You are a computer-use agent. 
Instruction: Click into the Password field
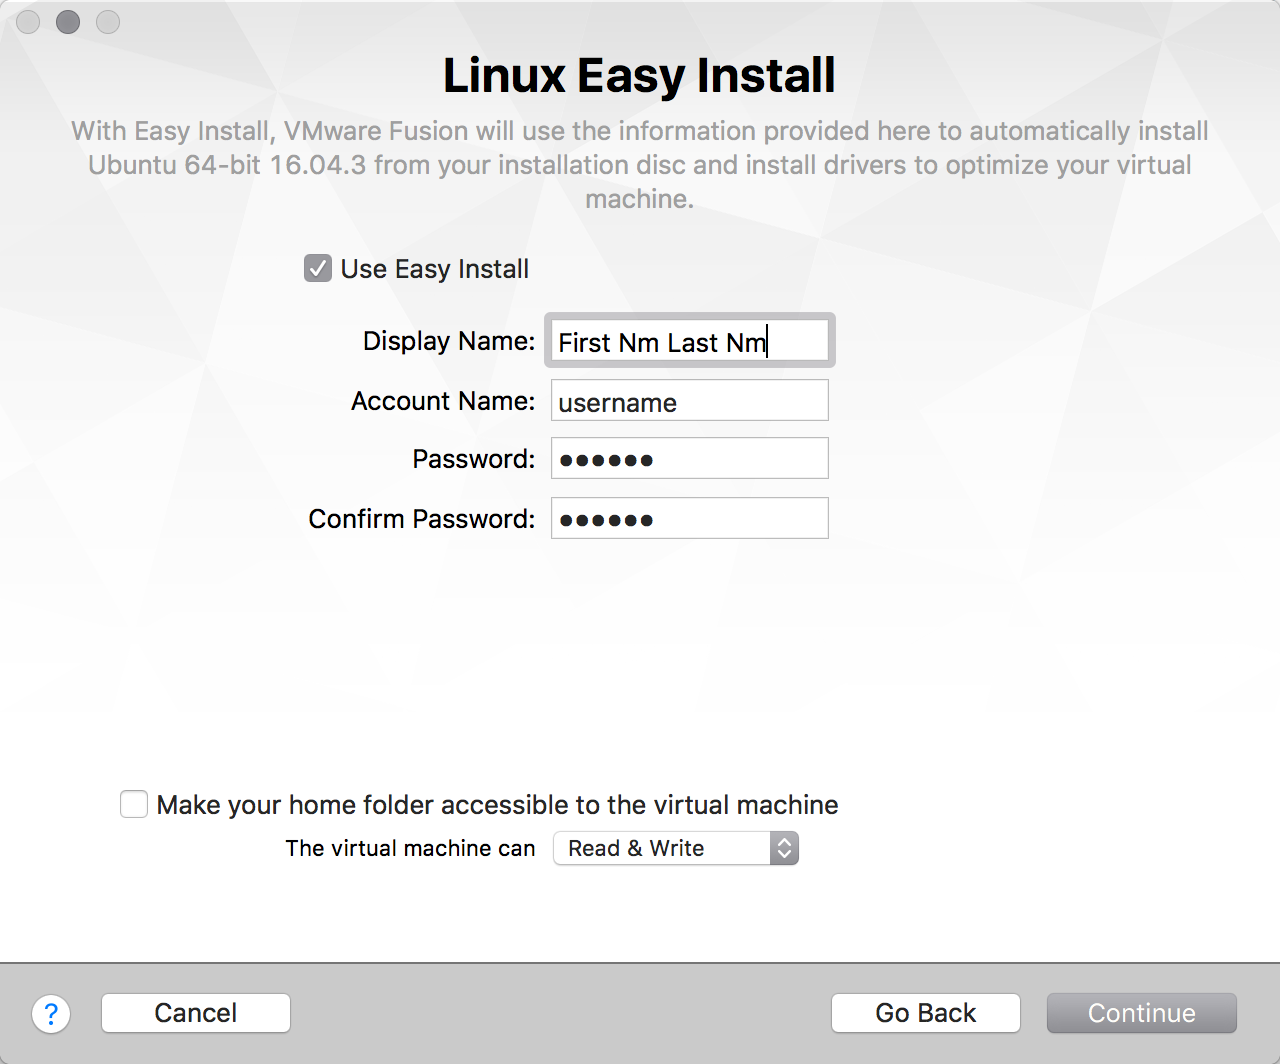click(x=690, y=458)
